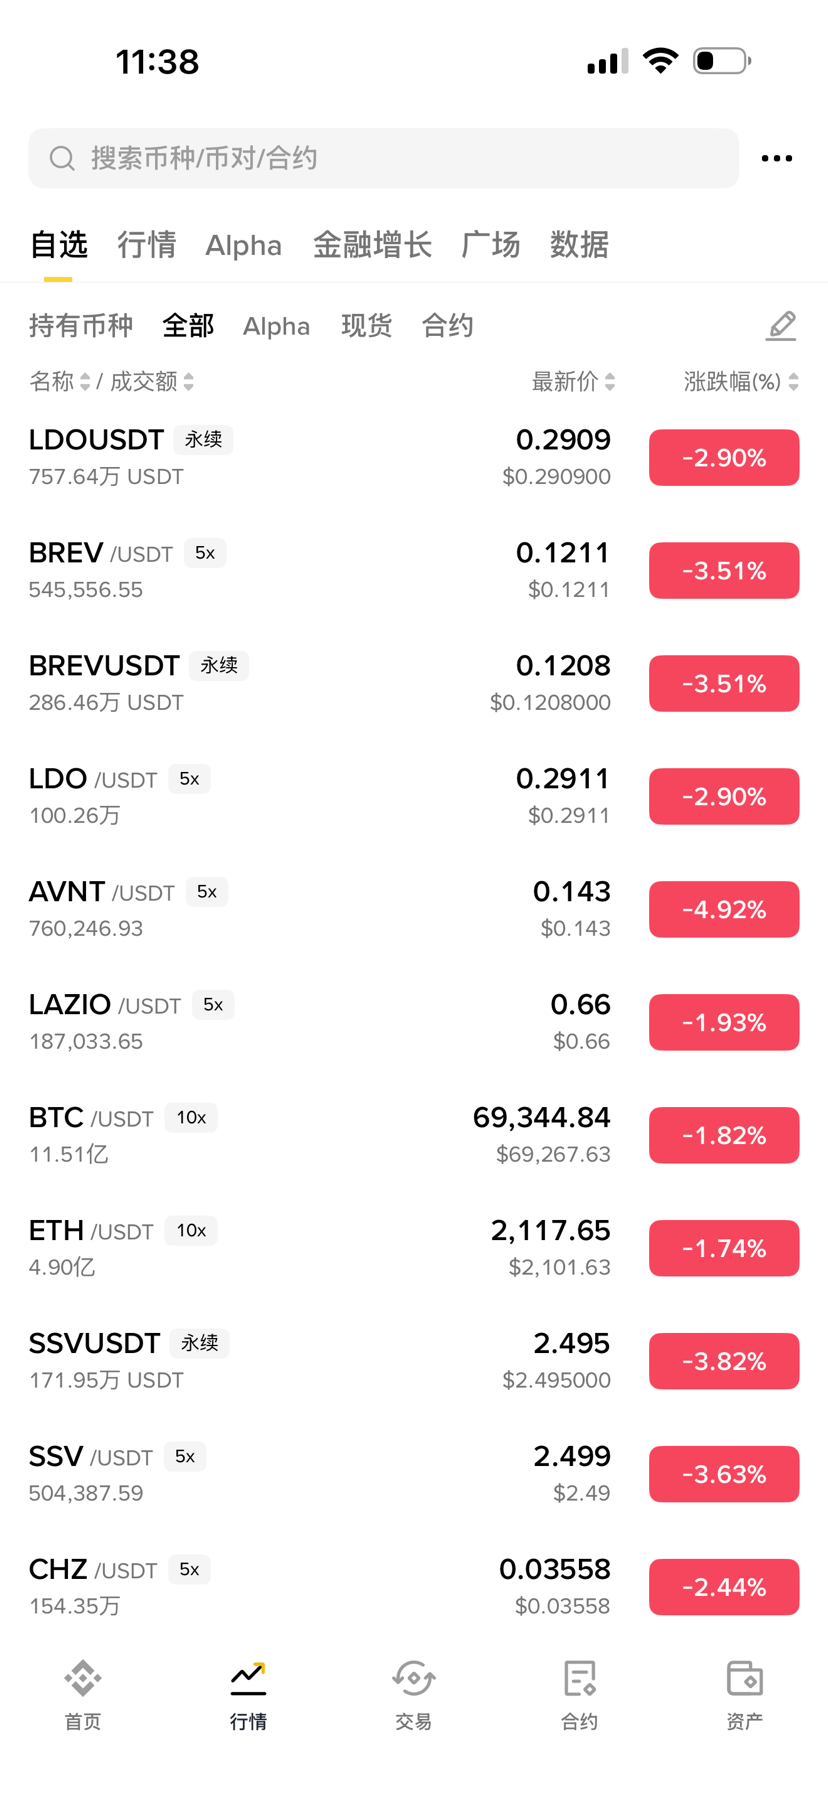Tap the three-dot more options icon

click(x=776, y=159)
